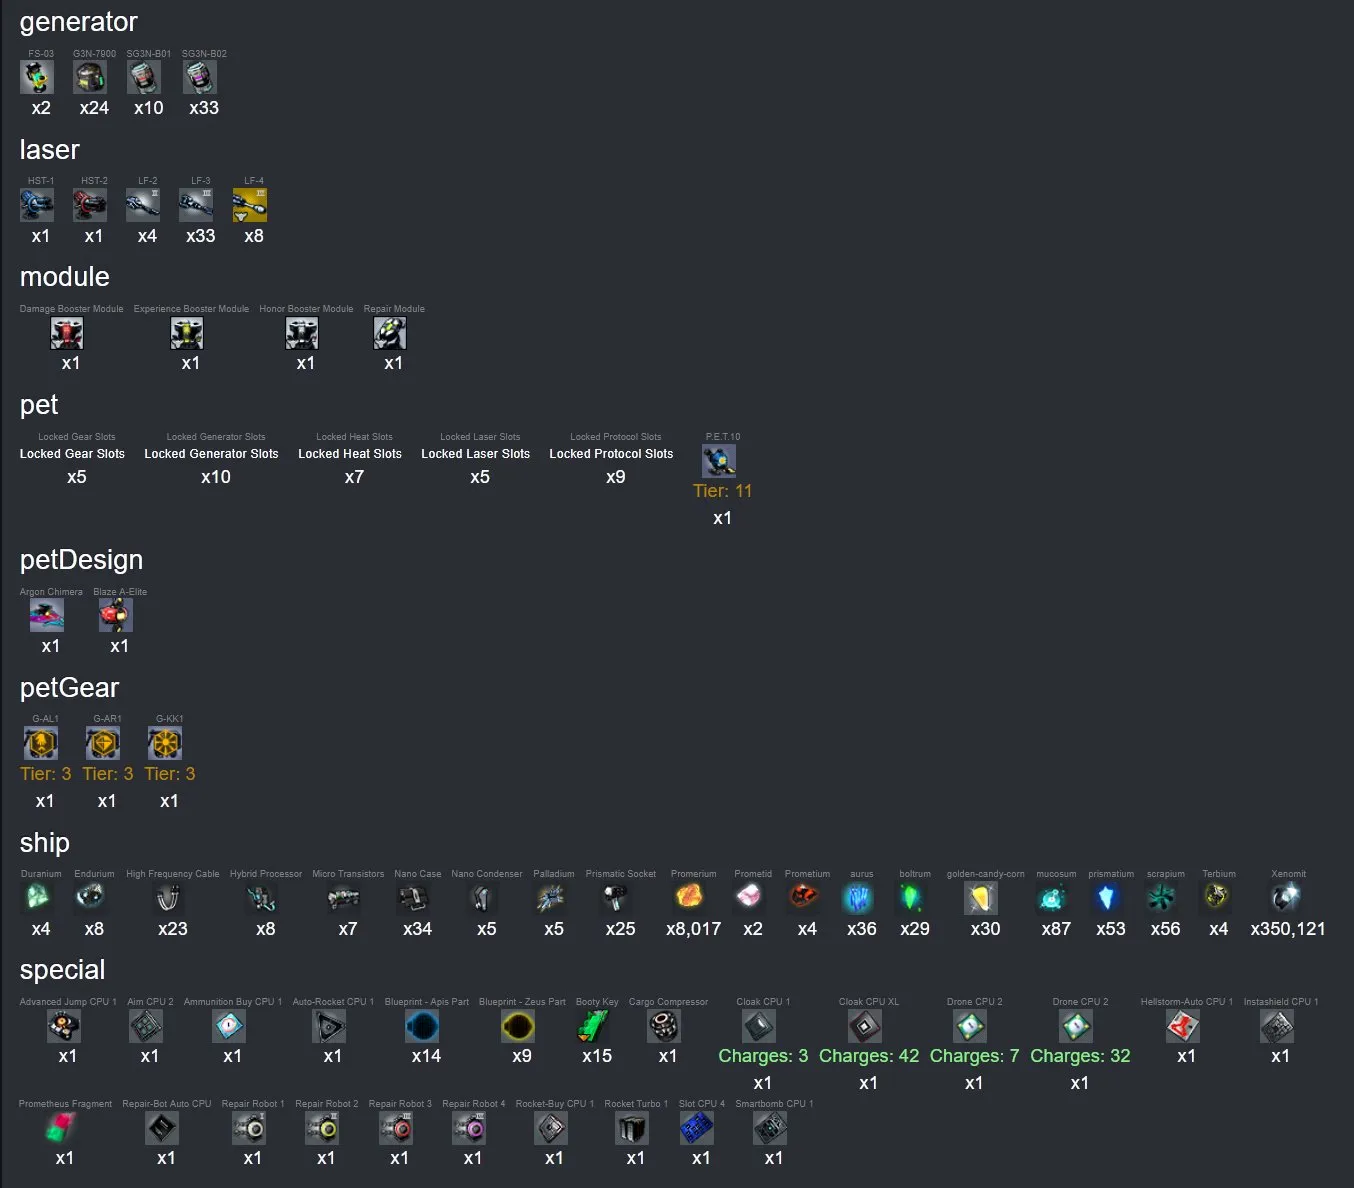Screen dimensions: 1354x1188
Task: Click the G-AR1 pet gear icon
Action: 103,743
